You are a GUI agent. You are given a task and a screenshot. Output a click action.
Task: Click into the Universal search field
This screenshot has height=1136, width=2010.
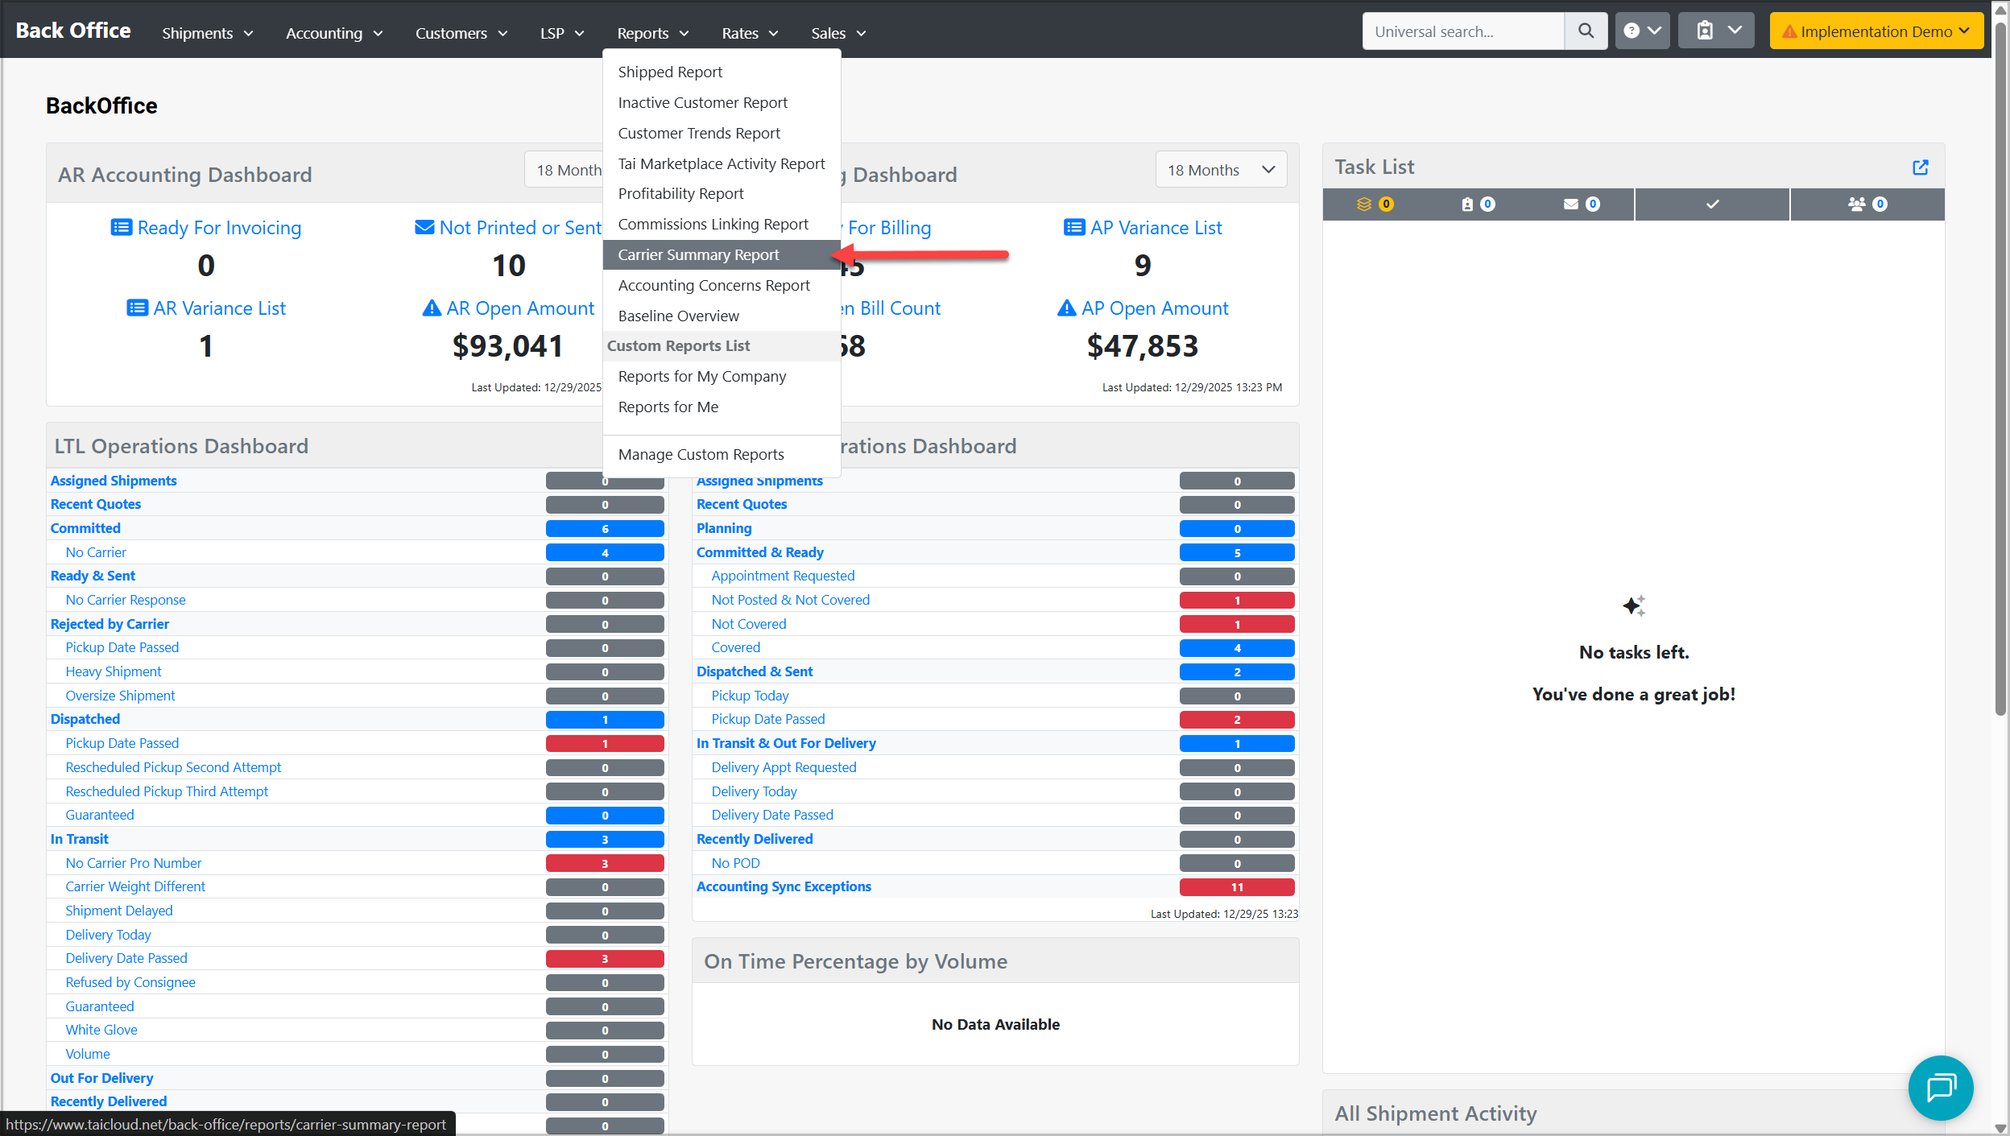coord(1462,31)
